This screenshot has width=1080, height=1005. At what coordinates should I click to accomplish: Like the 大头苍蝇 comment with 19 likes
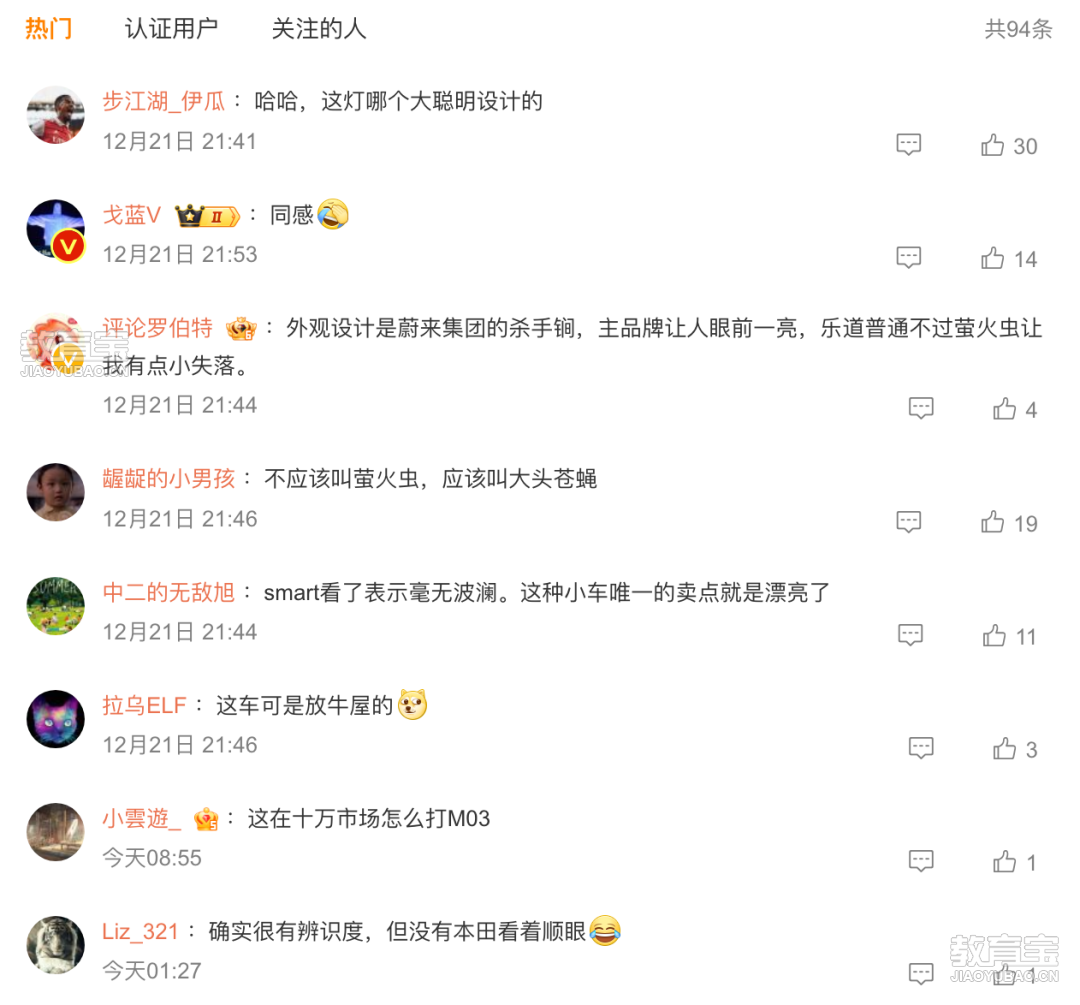[x=993, y=522]
